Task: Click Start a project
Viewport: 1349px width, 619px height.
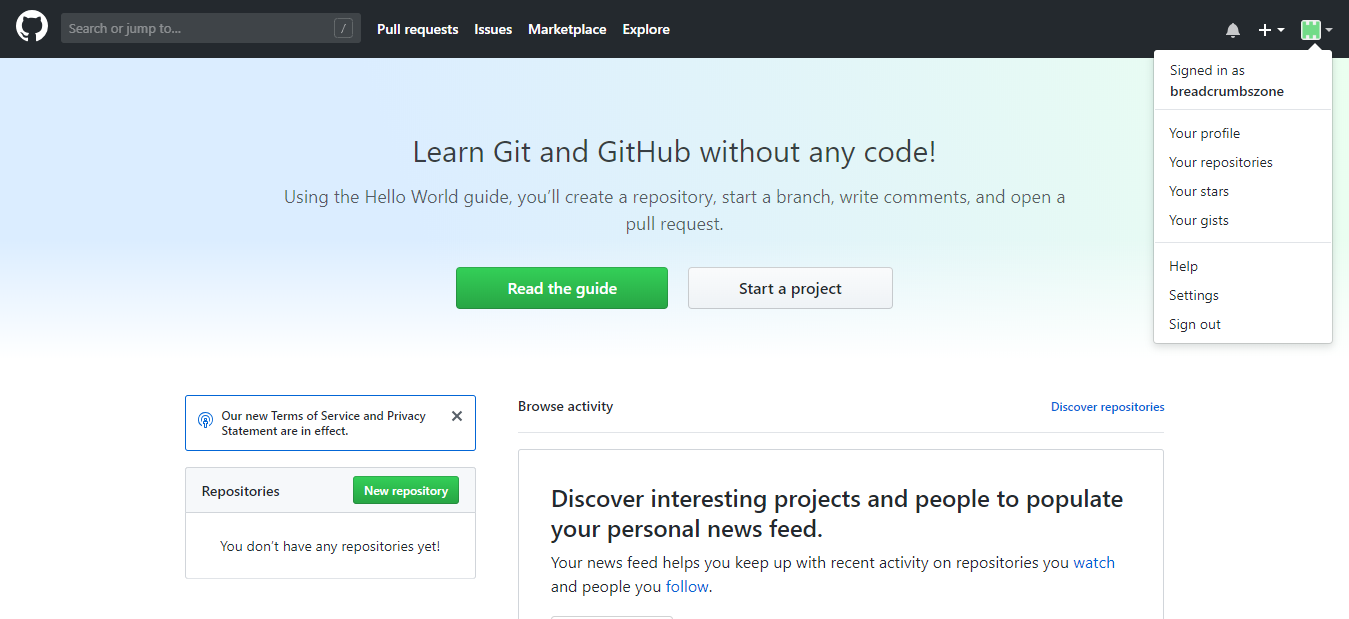Action: [789, 288]
